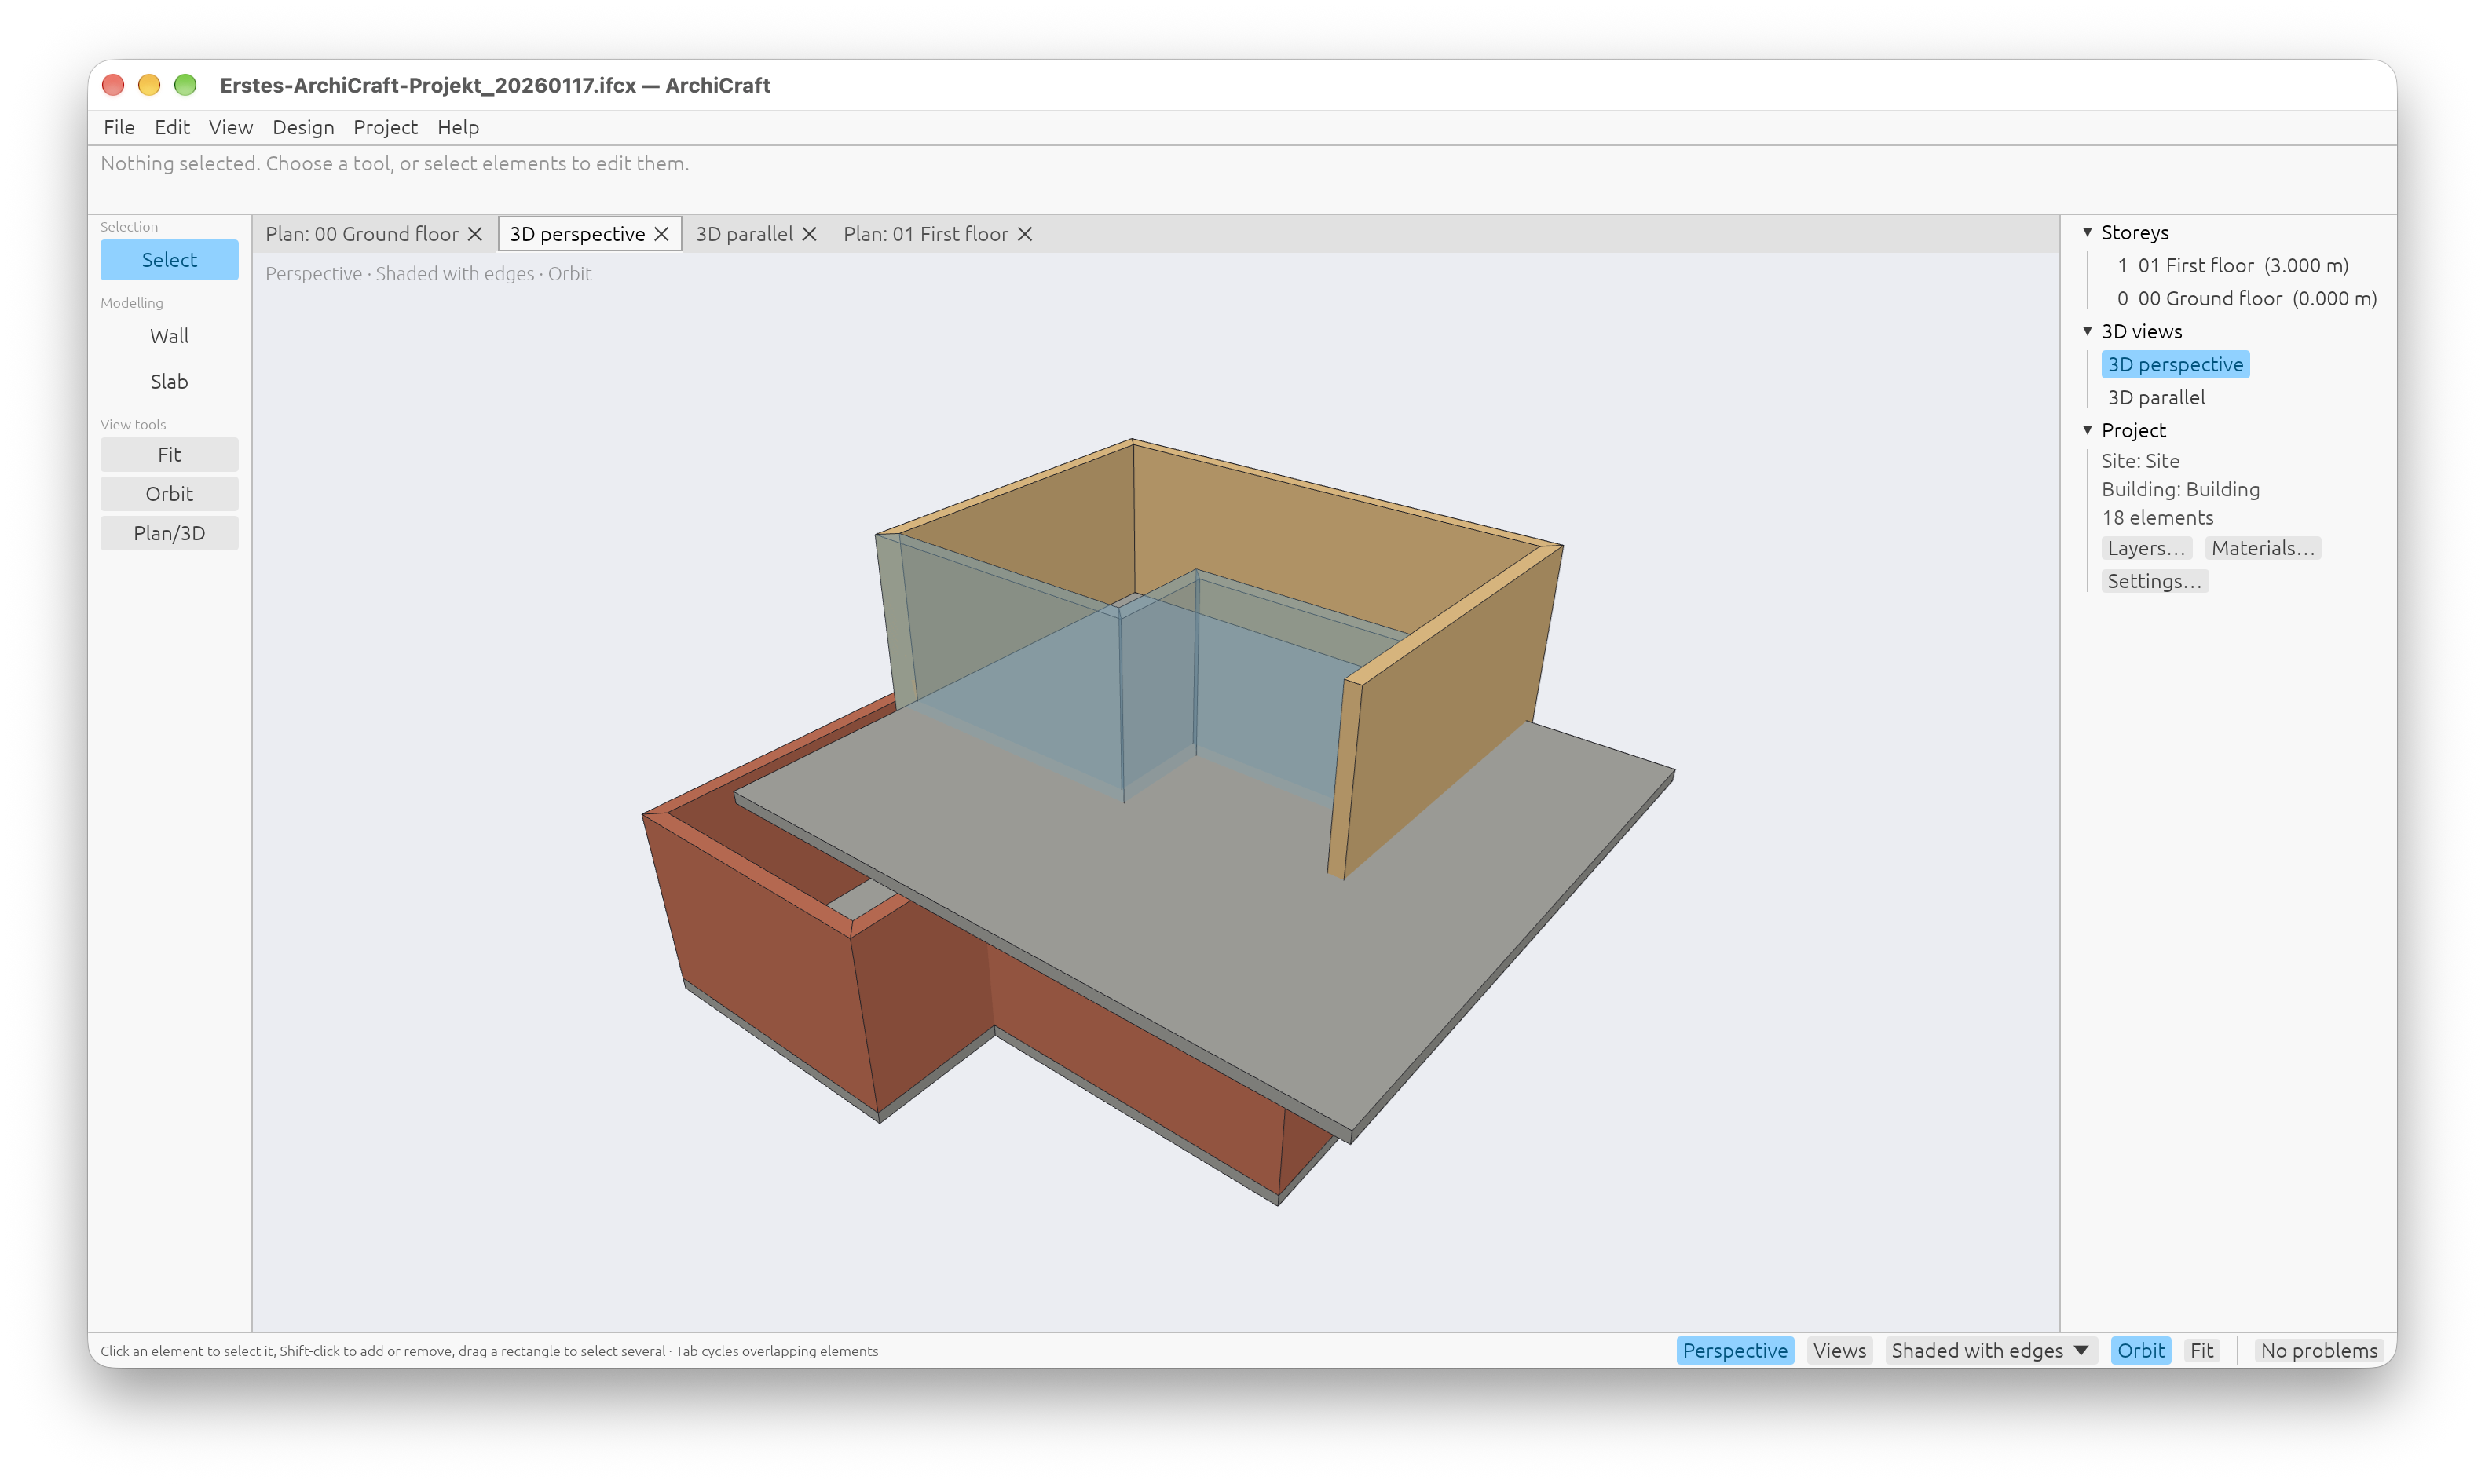Viewport: 2485px width, 1484px height.
Task: Click the '18 elements' project entry
Action: coord(2157,517)
